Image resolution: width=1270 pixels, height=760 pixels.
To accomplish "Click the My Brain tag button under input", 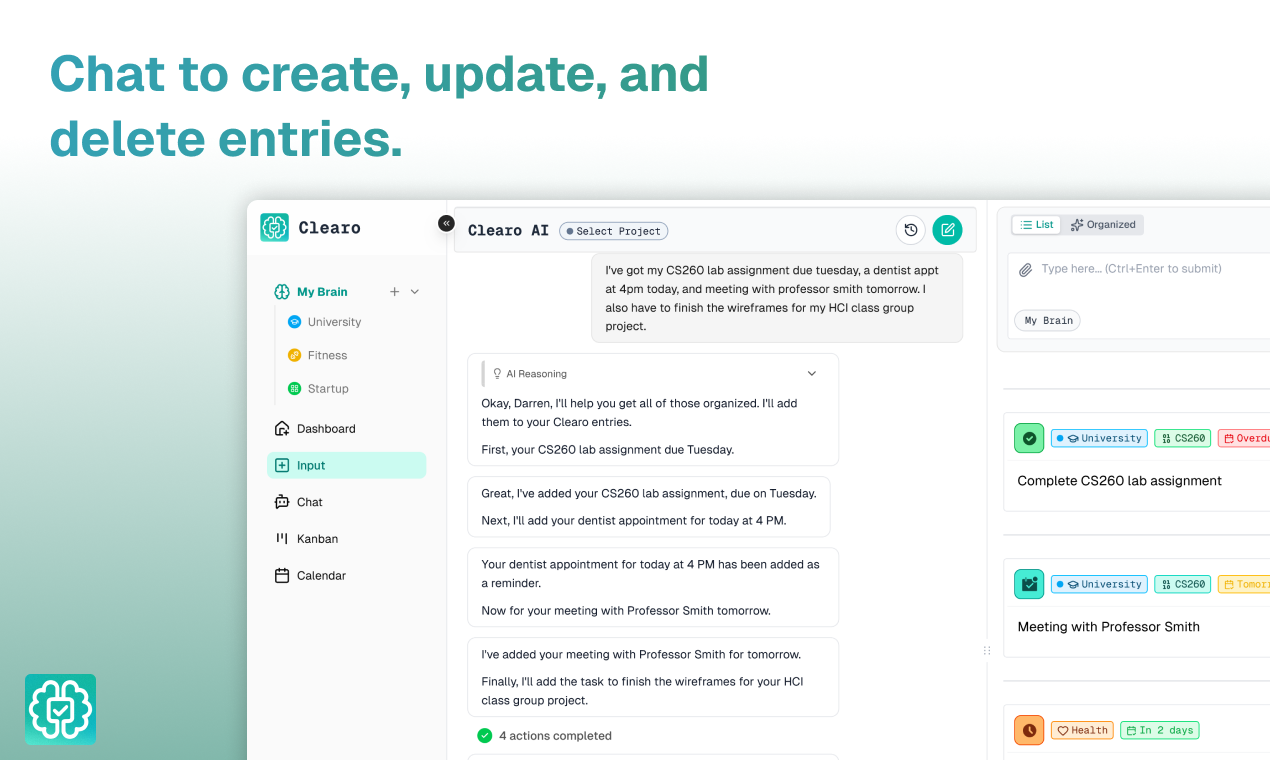I will (1048, 321).
